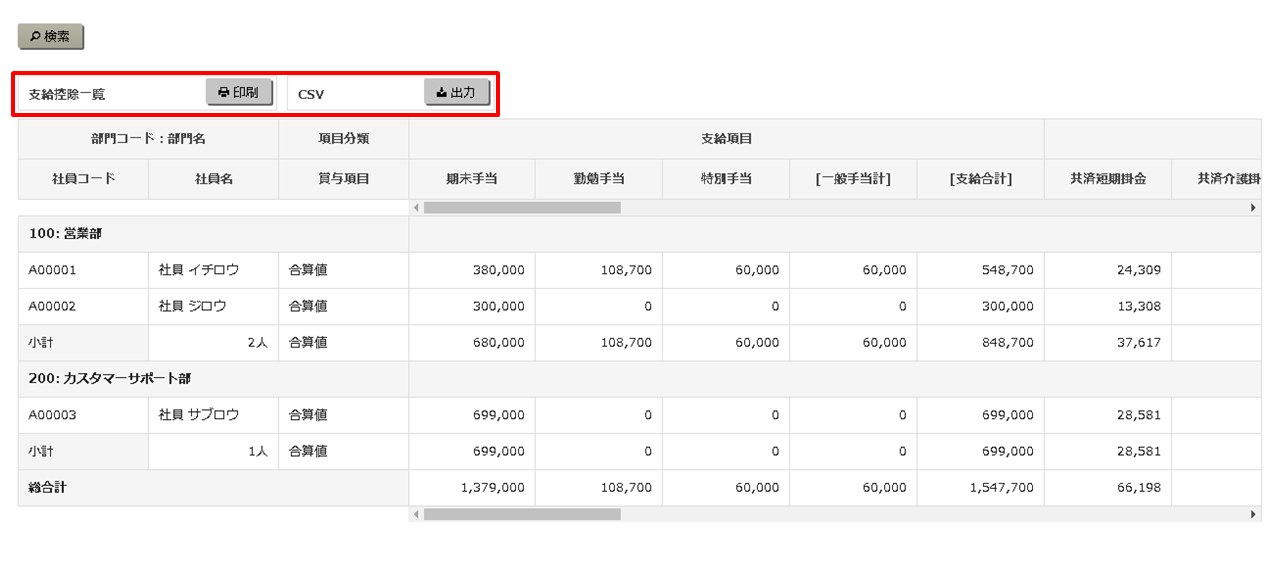
Task: Click the top horizontal scrollbar thumb
Action: tap(521, 208)
